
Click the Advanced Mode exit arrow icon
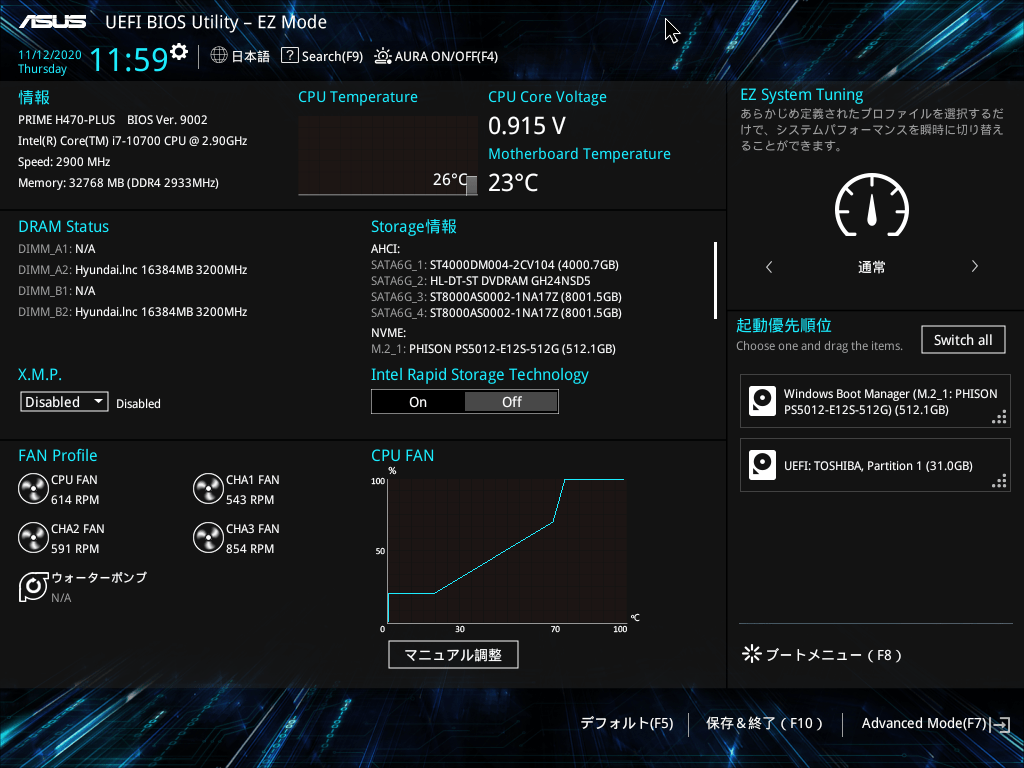point(1000,724)
